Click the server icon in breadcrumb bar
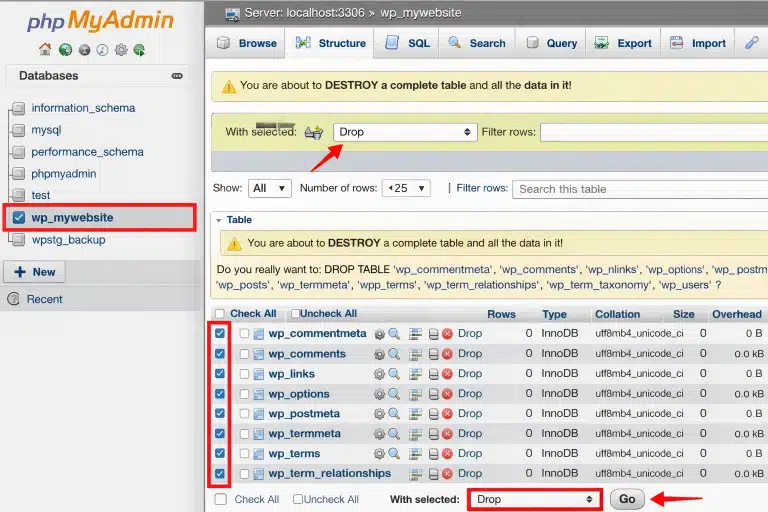 click(232, 14)
